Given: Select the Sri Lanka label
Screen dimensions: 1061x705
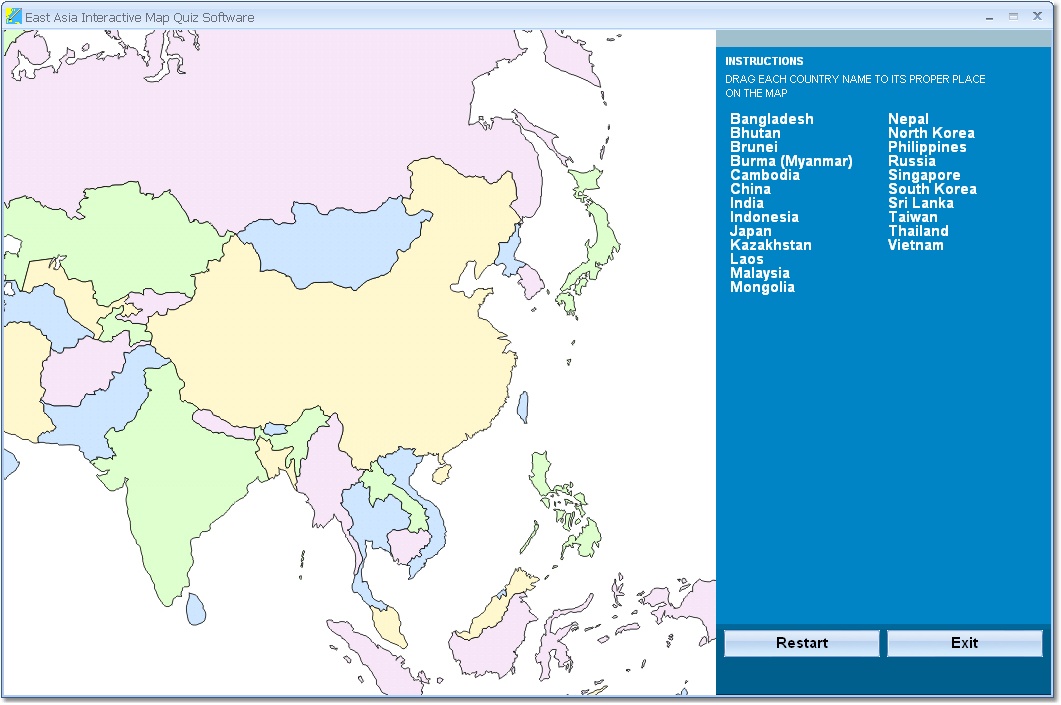Looking at the screenshot, I should 920,203.
